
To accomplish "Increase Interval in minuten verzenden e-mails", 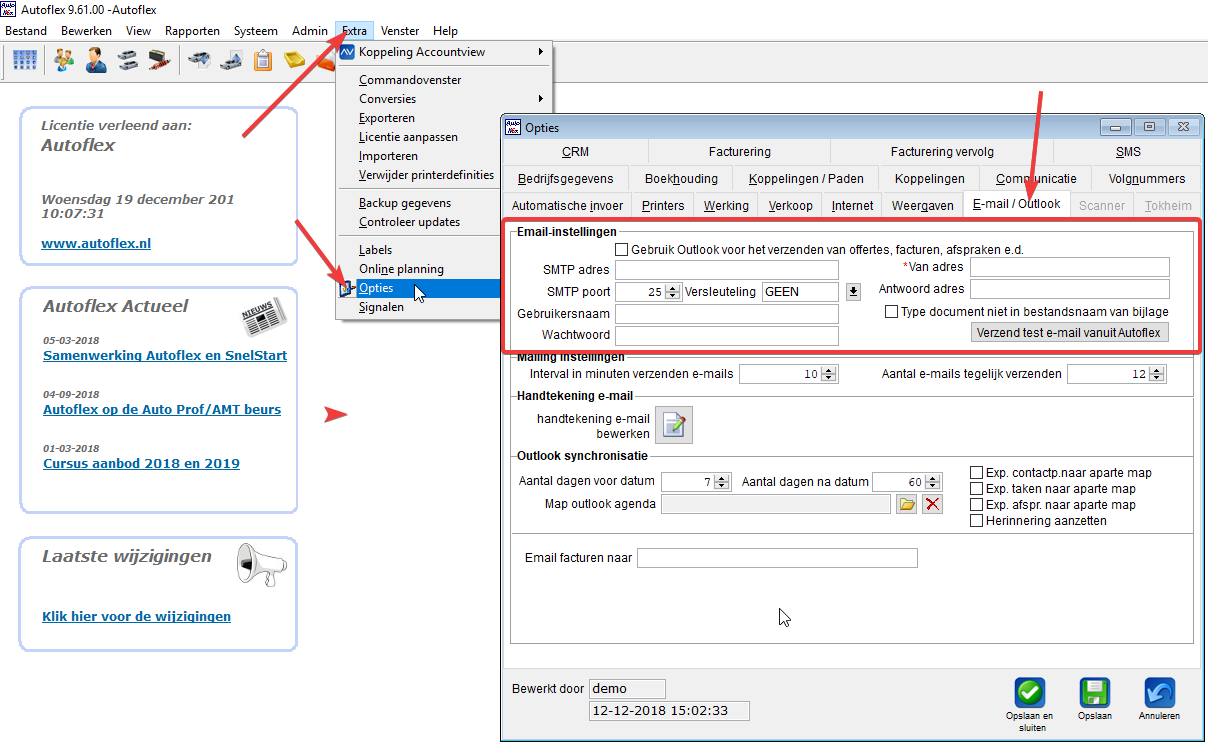I will click(829, 370).
